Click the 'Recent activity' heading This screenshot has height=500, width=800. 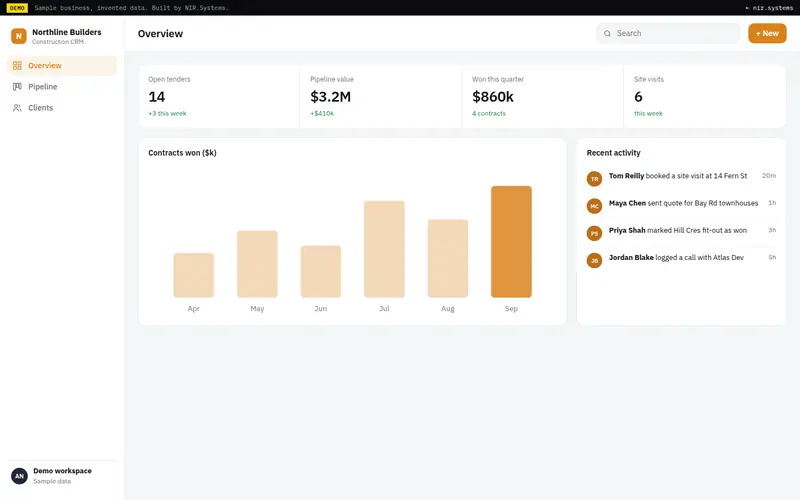613,153
